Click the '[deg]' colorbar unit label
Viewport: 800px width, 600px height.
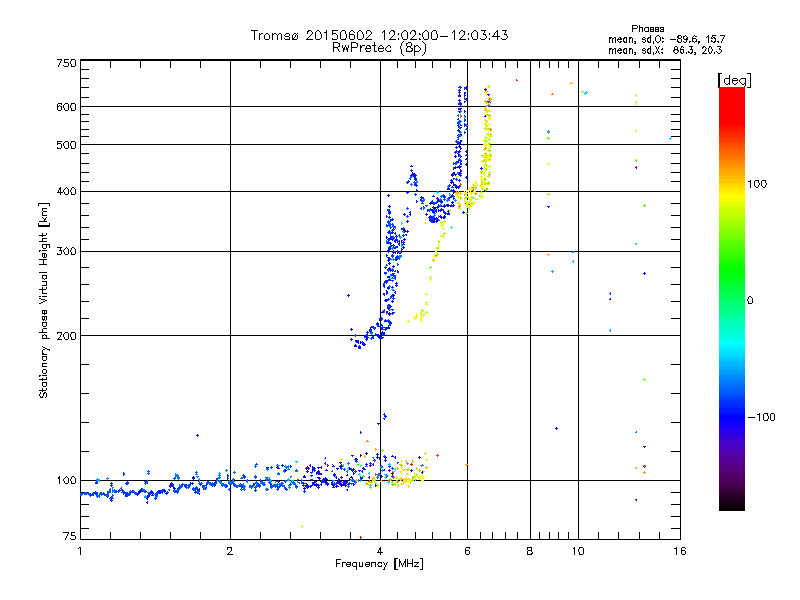click(734, 80)
